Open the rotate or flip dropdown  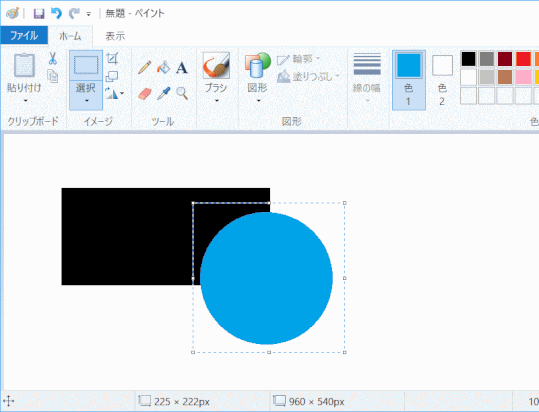tap(114, 93)
